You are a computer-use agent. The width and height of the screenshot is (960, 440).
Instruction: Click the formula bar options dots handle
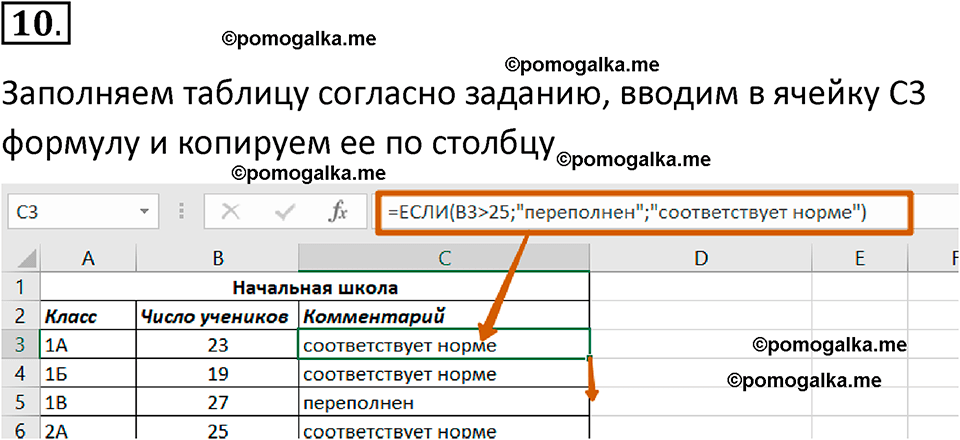click(181, 212)
